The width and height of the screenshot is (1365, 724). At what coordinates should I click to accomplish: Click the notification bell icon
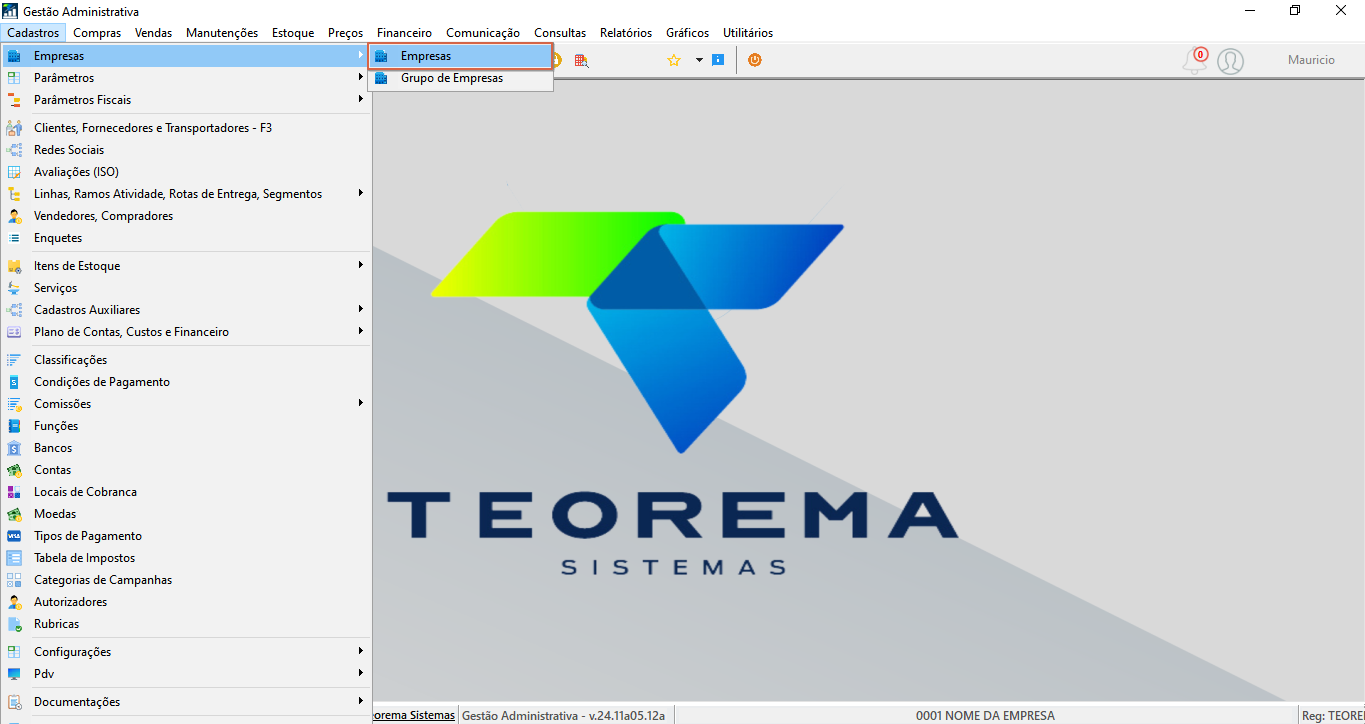[x=1194, y=61]
